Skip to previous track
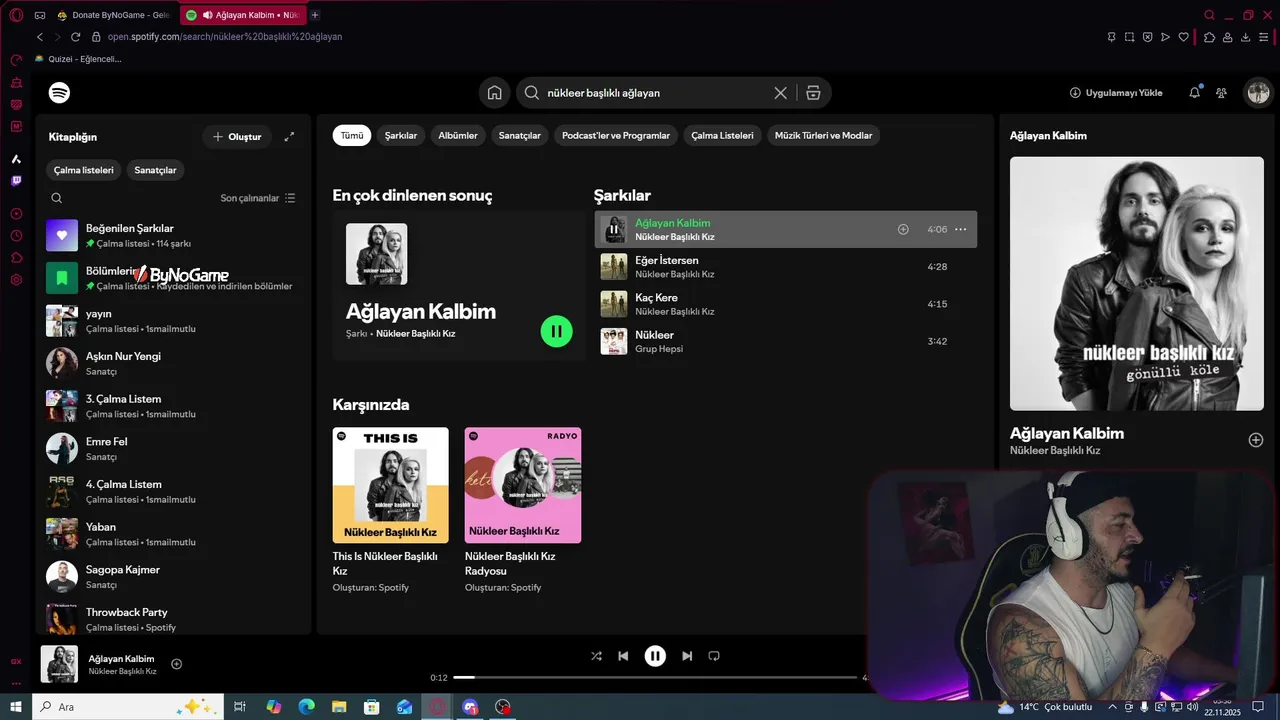1280x720 pixels. (x=623, y=656)
